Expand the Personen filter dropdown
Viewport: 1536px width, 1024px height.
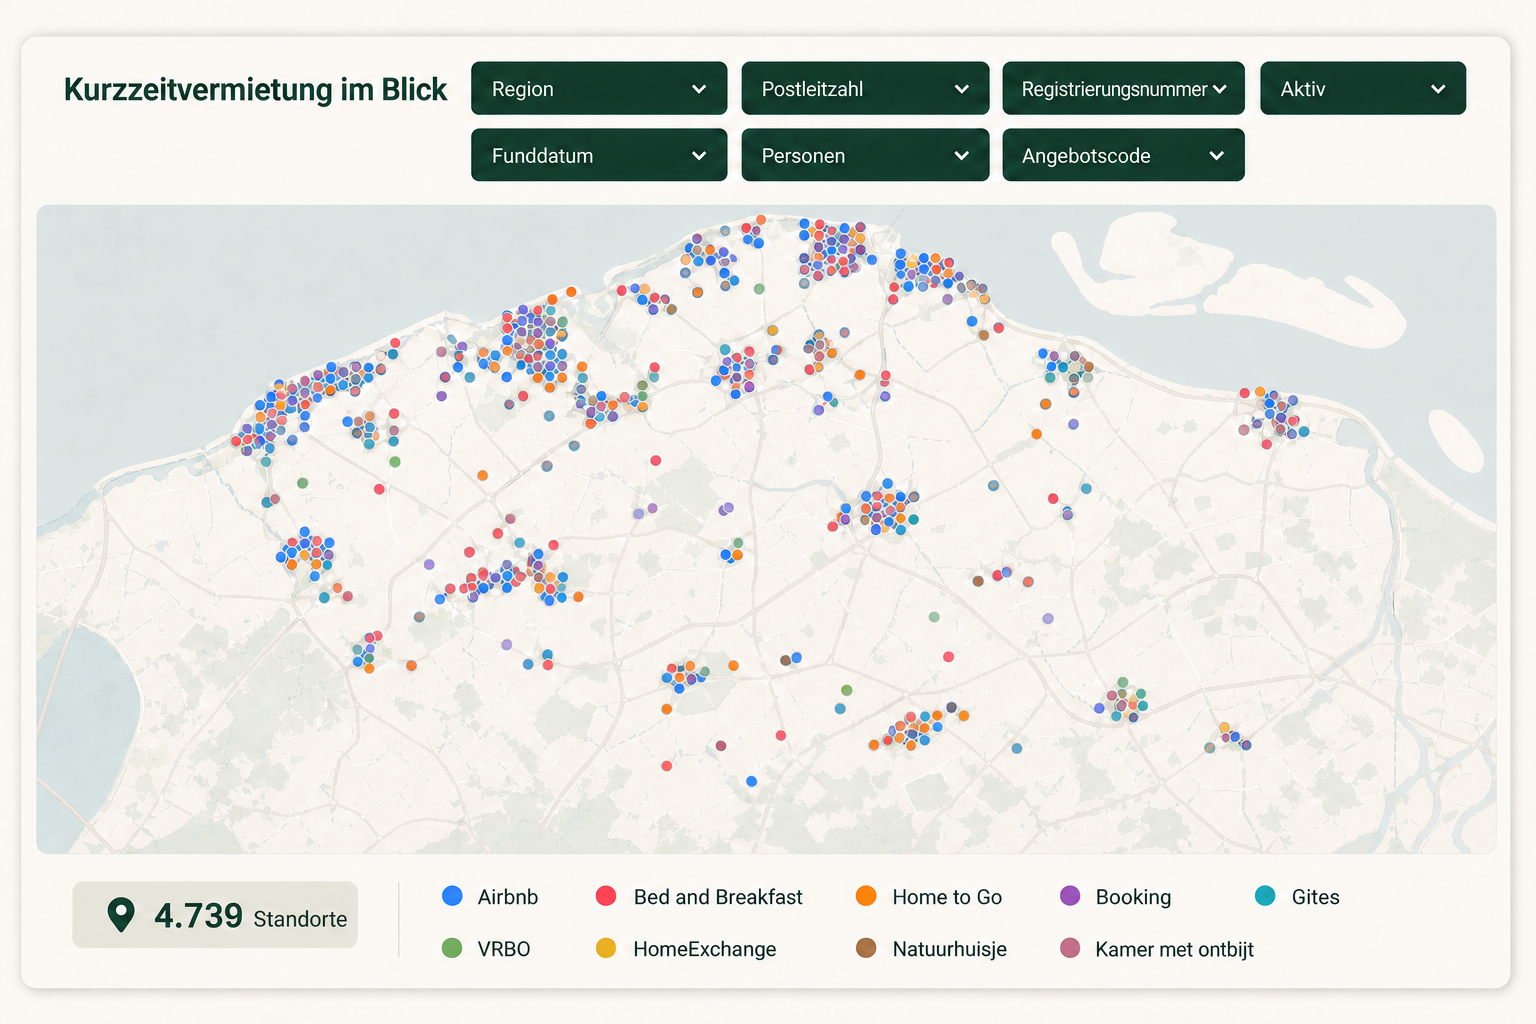point(865,155)
